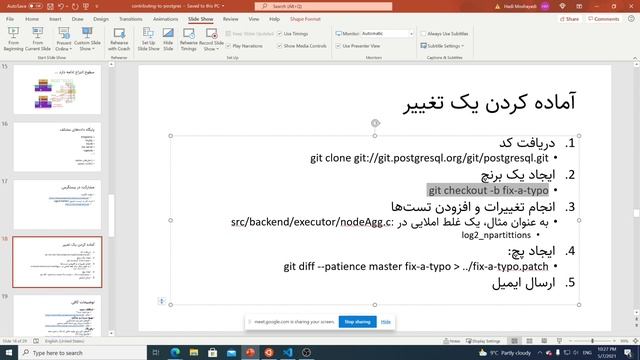Click the Save icon in title bar
The width and height of the screenshot is (640, 360).
[50, 6]
